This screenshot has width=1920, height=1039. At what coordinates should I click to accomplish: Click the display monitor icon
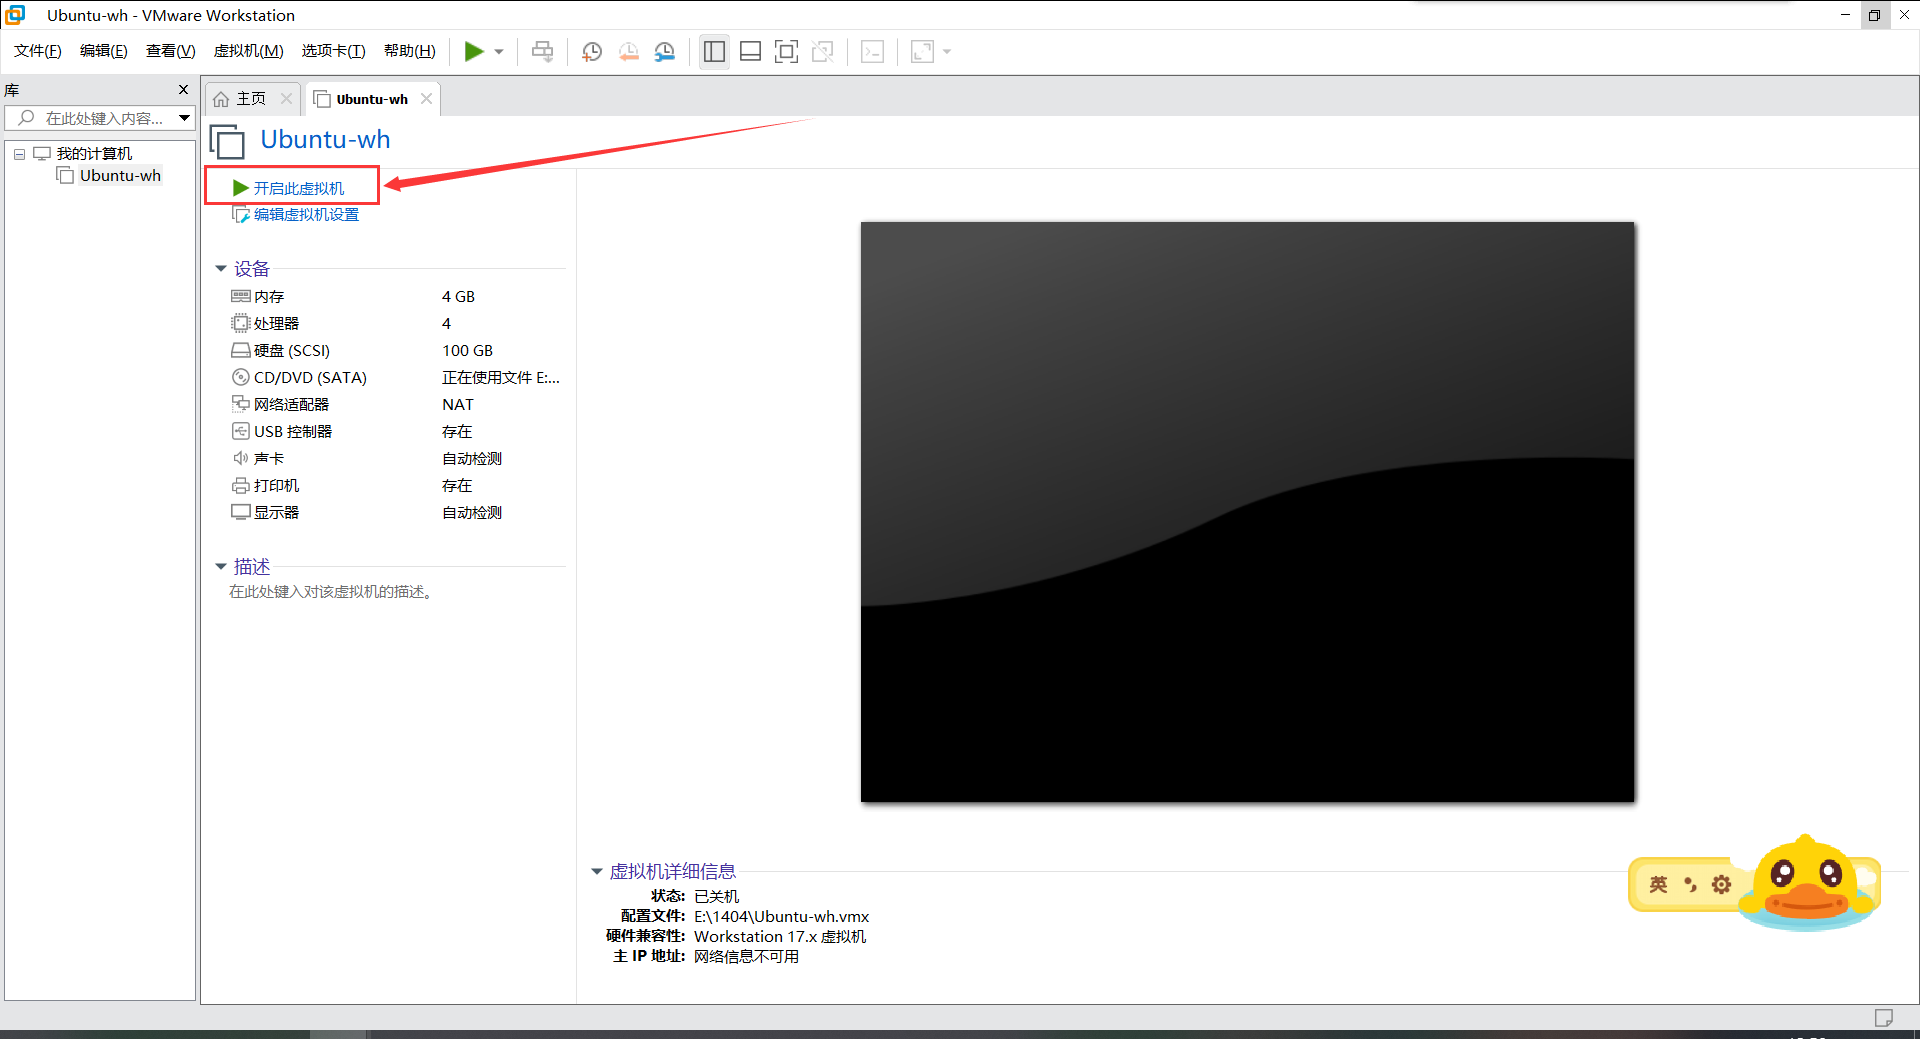[240, 512]
